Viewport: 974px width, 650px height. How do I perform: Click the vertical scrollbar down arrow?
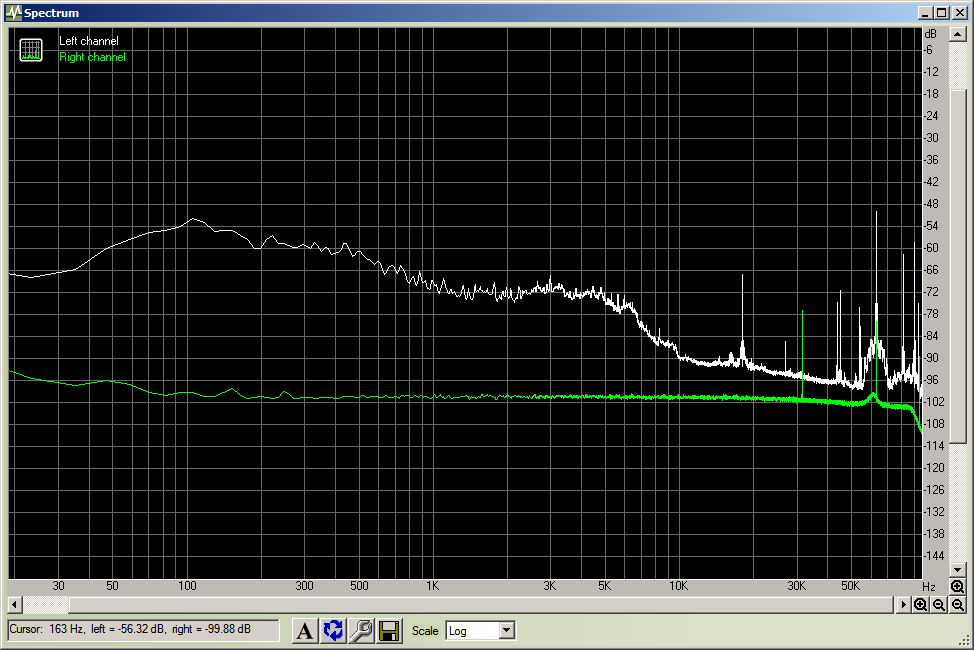point(958,569)
